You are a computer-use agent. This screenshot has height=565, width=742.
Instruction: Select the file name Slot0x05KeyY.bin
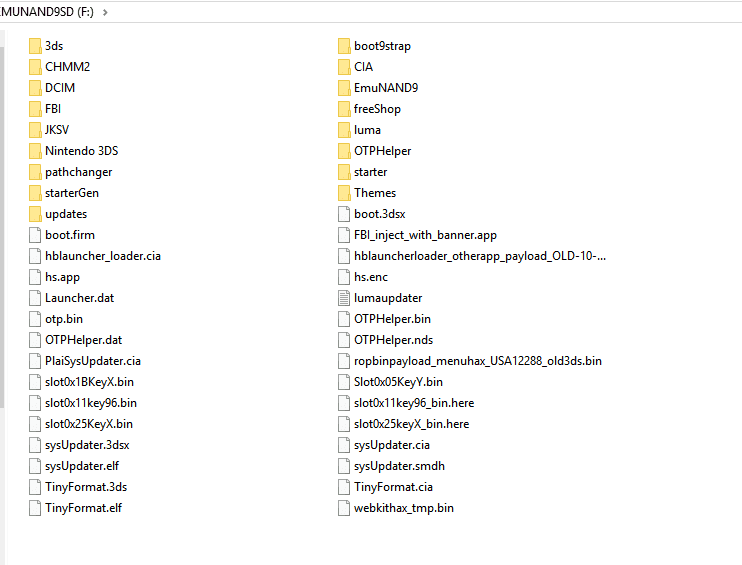point(398,382)
